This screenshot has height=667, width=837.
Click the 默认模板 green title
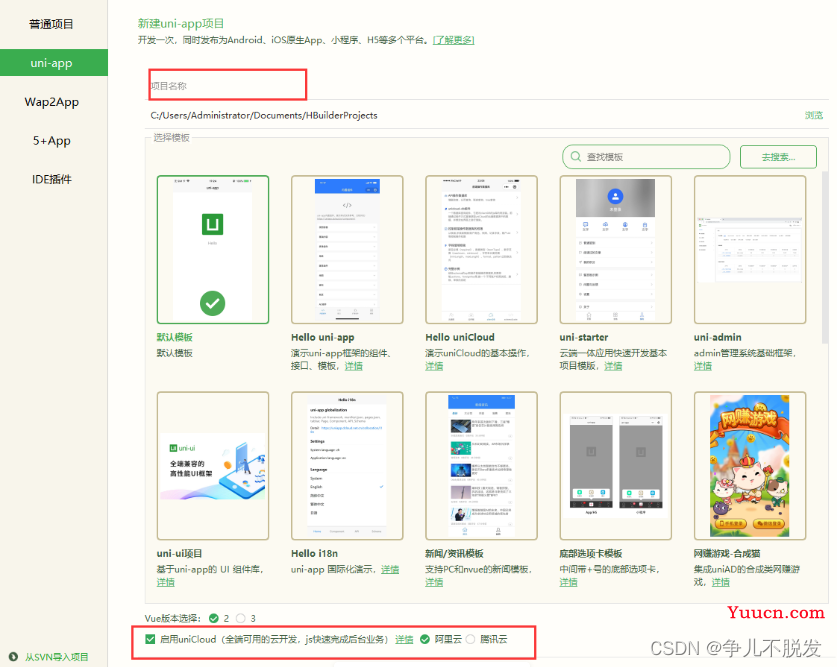tap(175, 337)
